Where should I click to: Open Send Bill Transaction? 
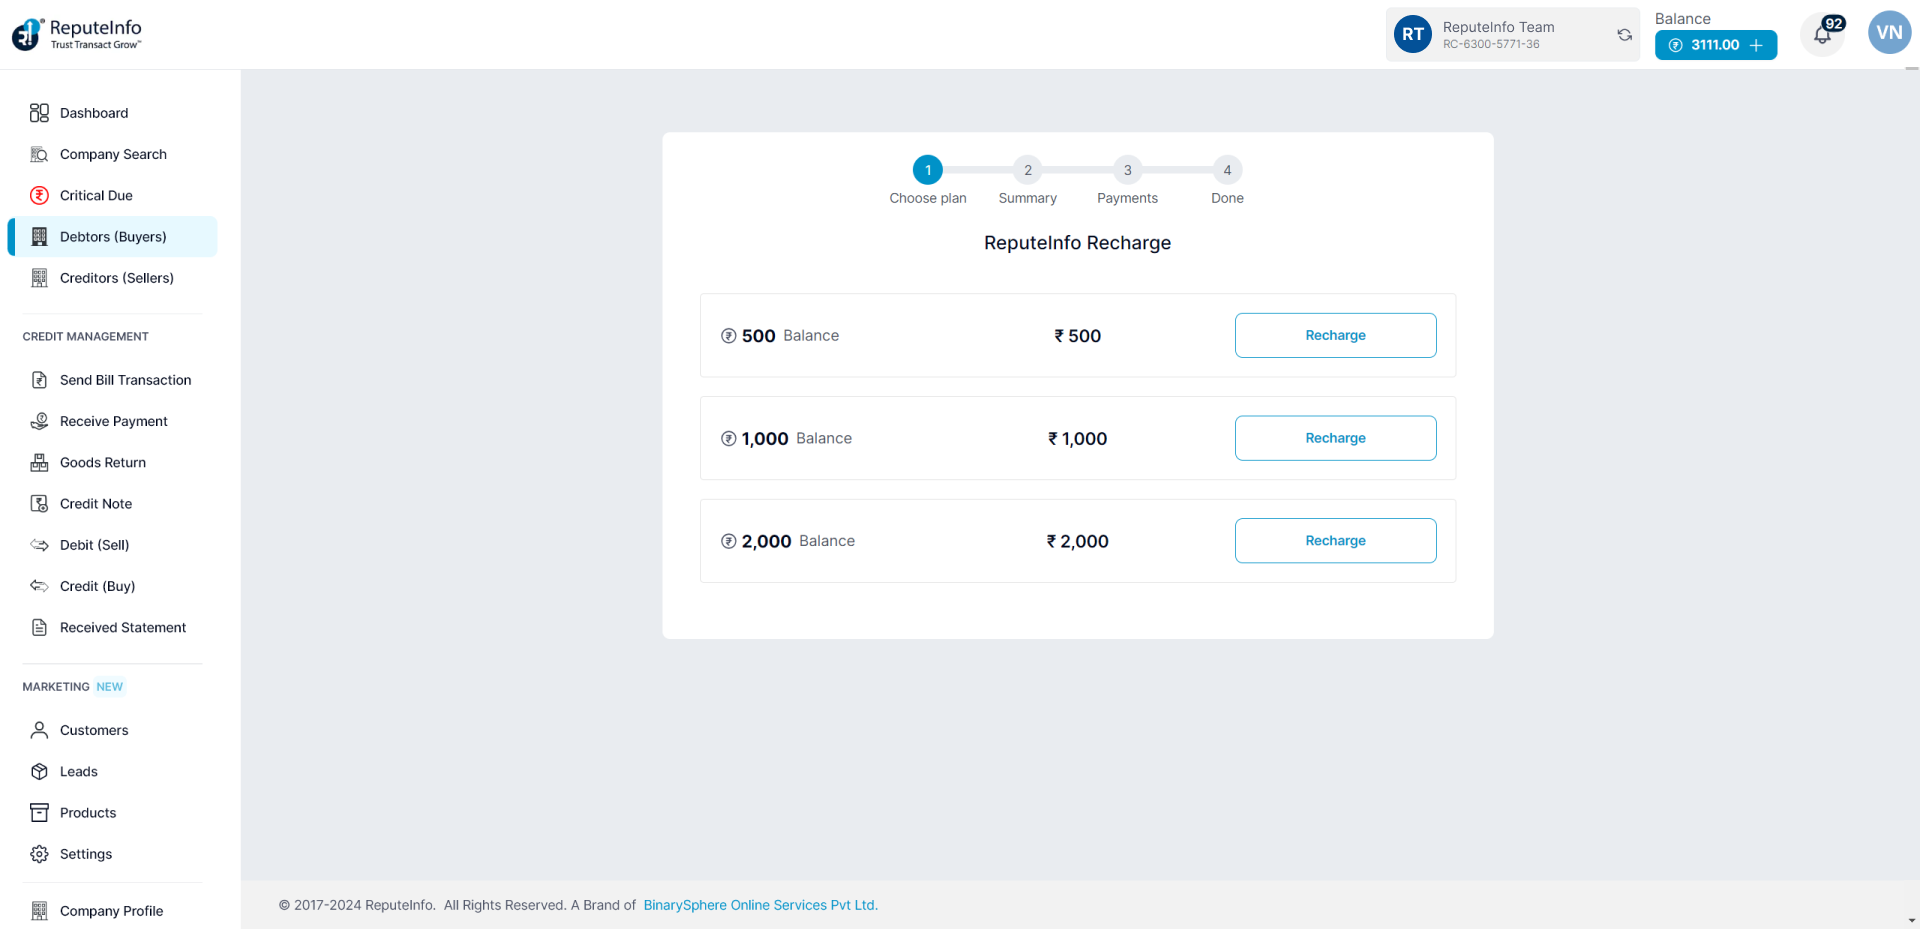[x=125, y=380]
